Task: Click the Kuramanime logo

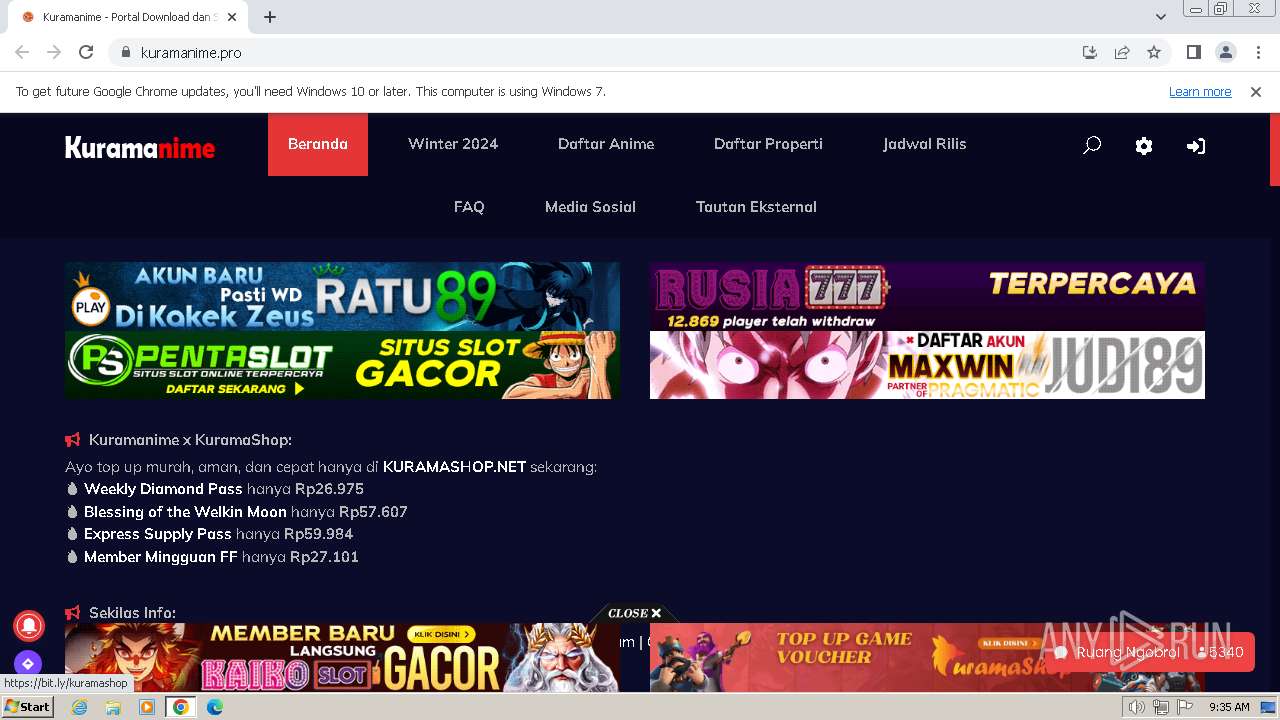Action: click(140, 148)
